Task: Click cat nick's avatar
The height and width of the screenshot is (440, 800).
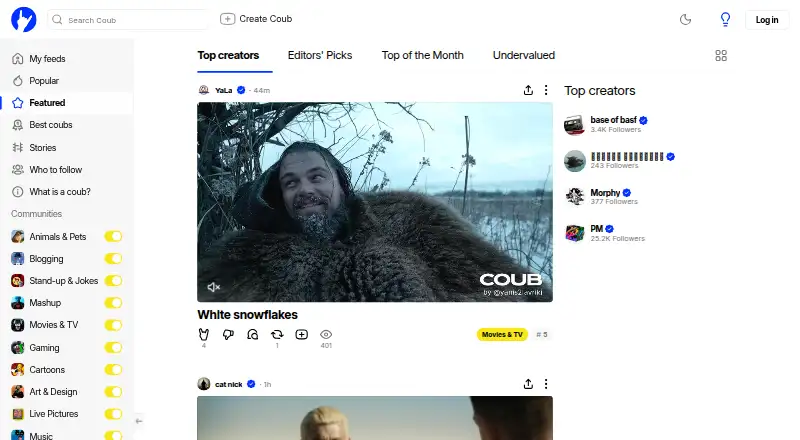Action: [204, 384]
